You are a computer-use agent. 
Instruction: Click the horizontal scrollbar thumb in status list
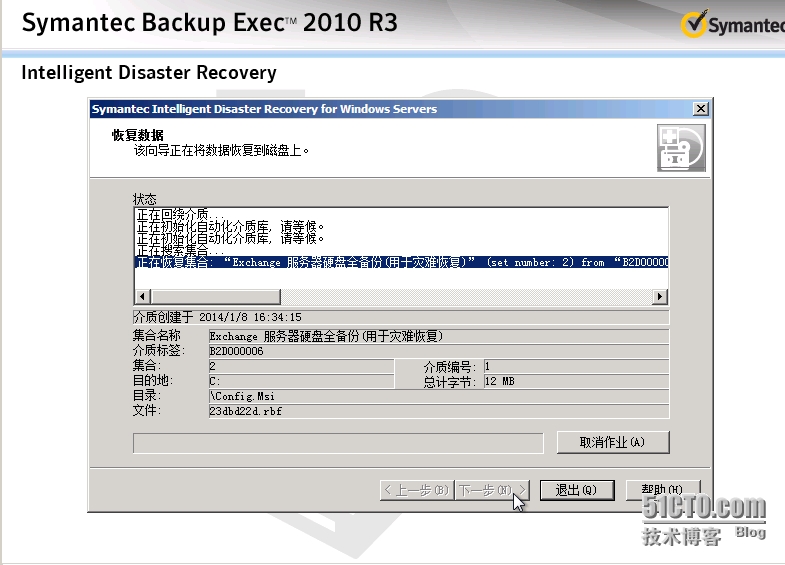tap(216, 296)
